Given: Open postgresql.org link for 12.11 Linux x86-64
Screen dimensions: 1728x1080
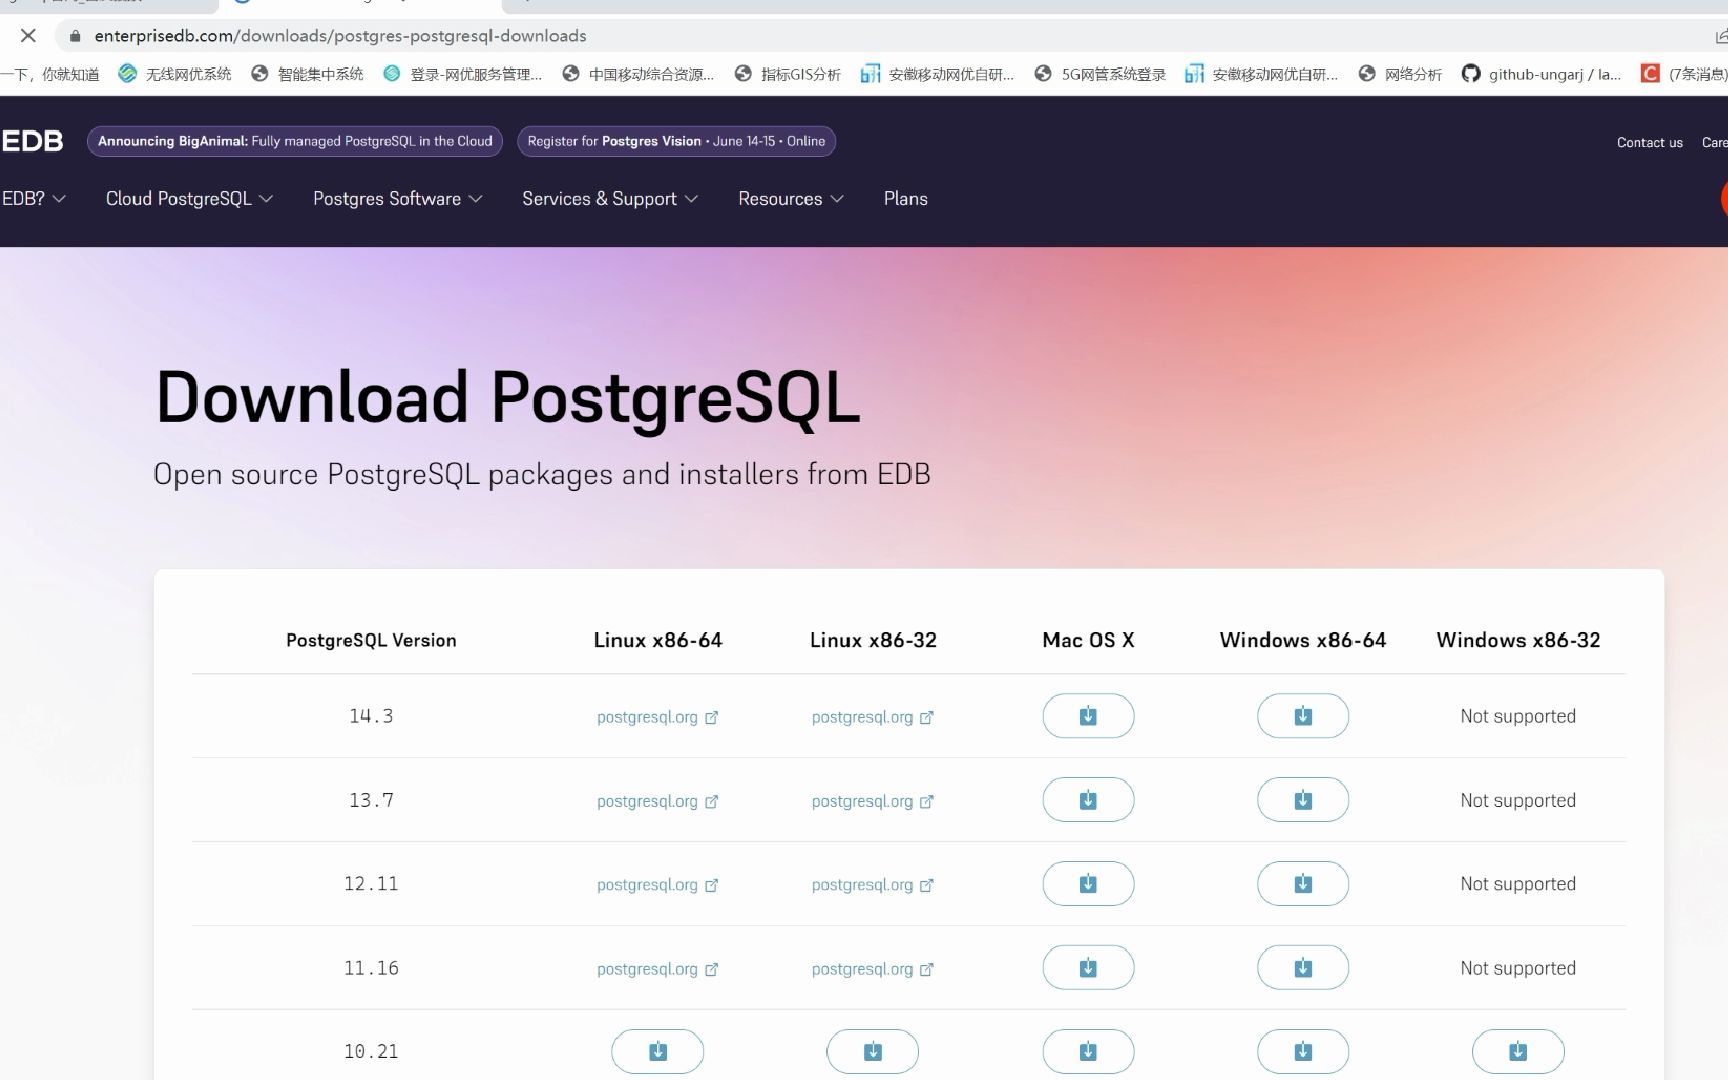Looking at the screenshot, I should [x=657, y=885].
